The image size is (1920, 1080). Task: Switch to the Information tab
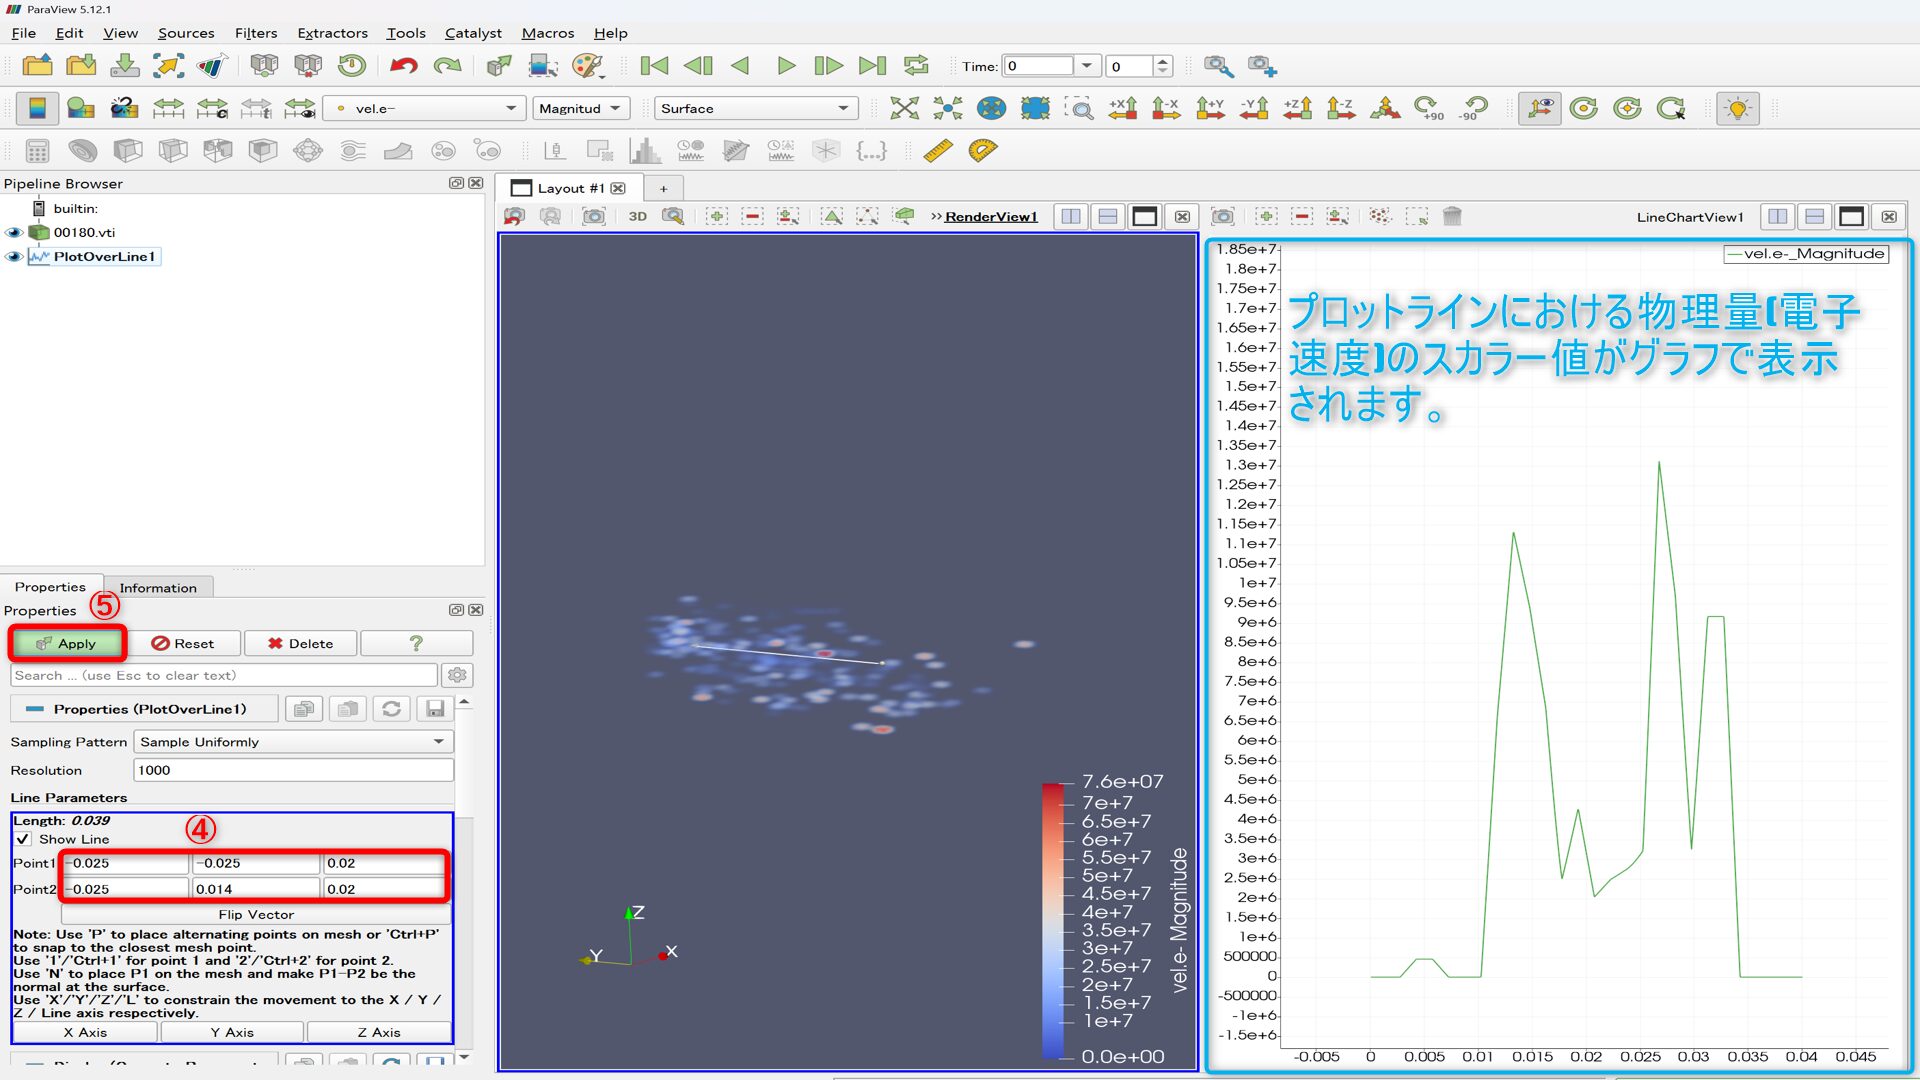158,588
